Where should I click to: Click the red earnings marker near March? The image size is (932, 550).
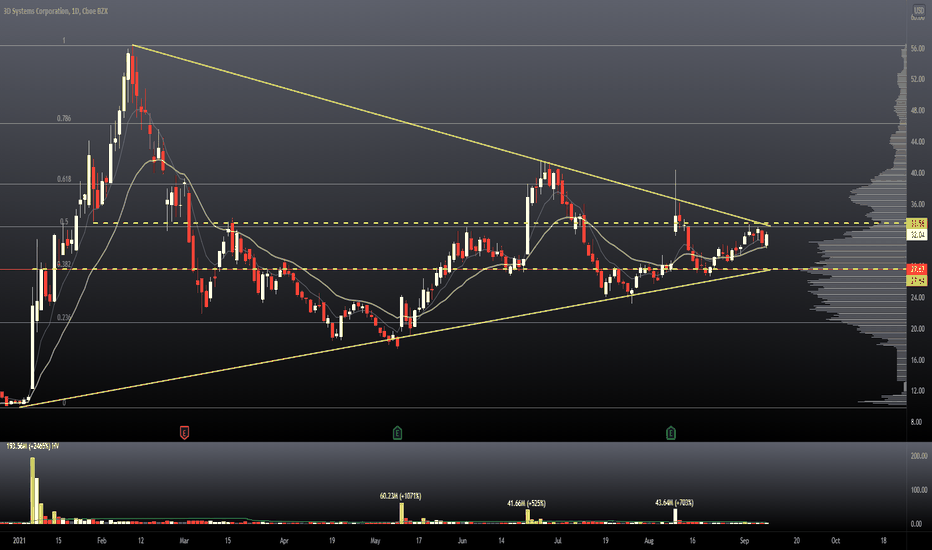click(184, 432)
